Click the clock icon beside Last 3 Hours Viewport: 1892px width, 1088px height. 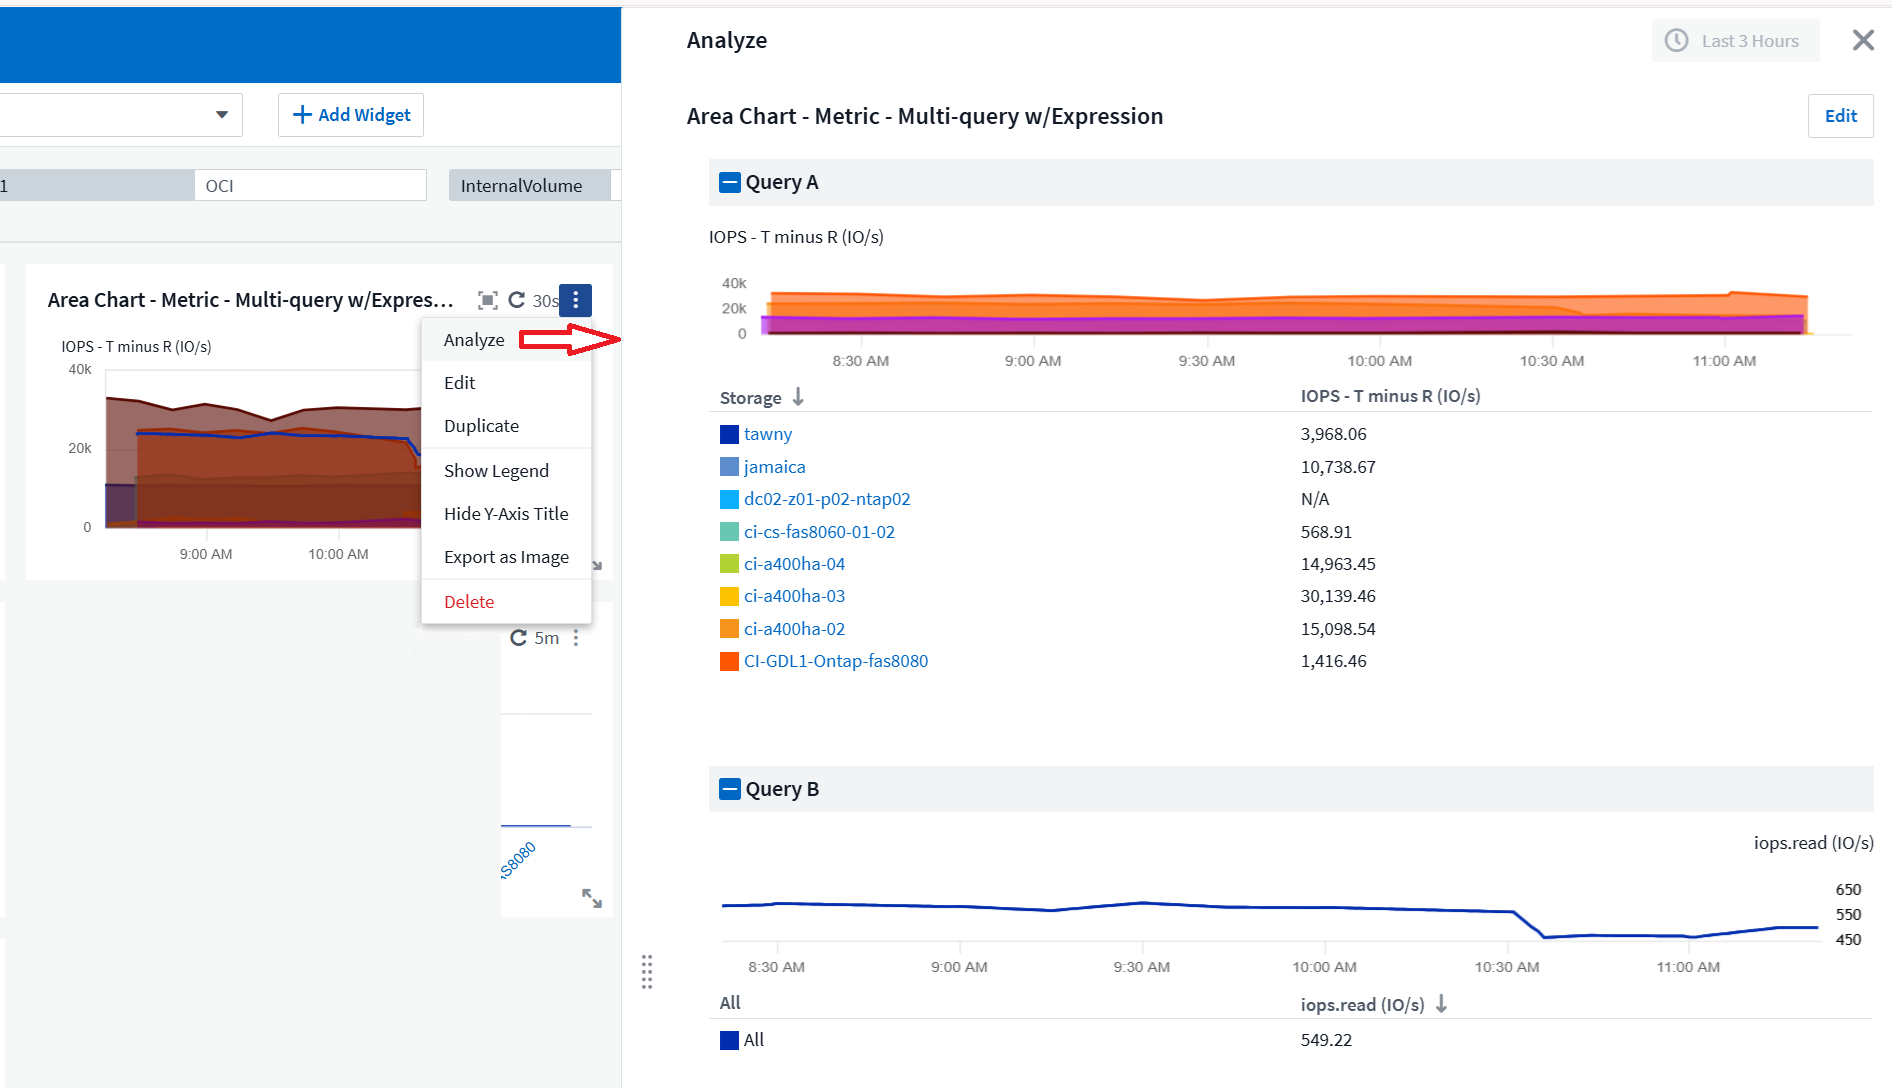[1676, 40]
